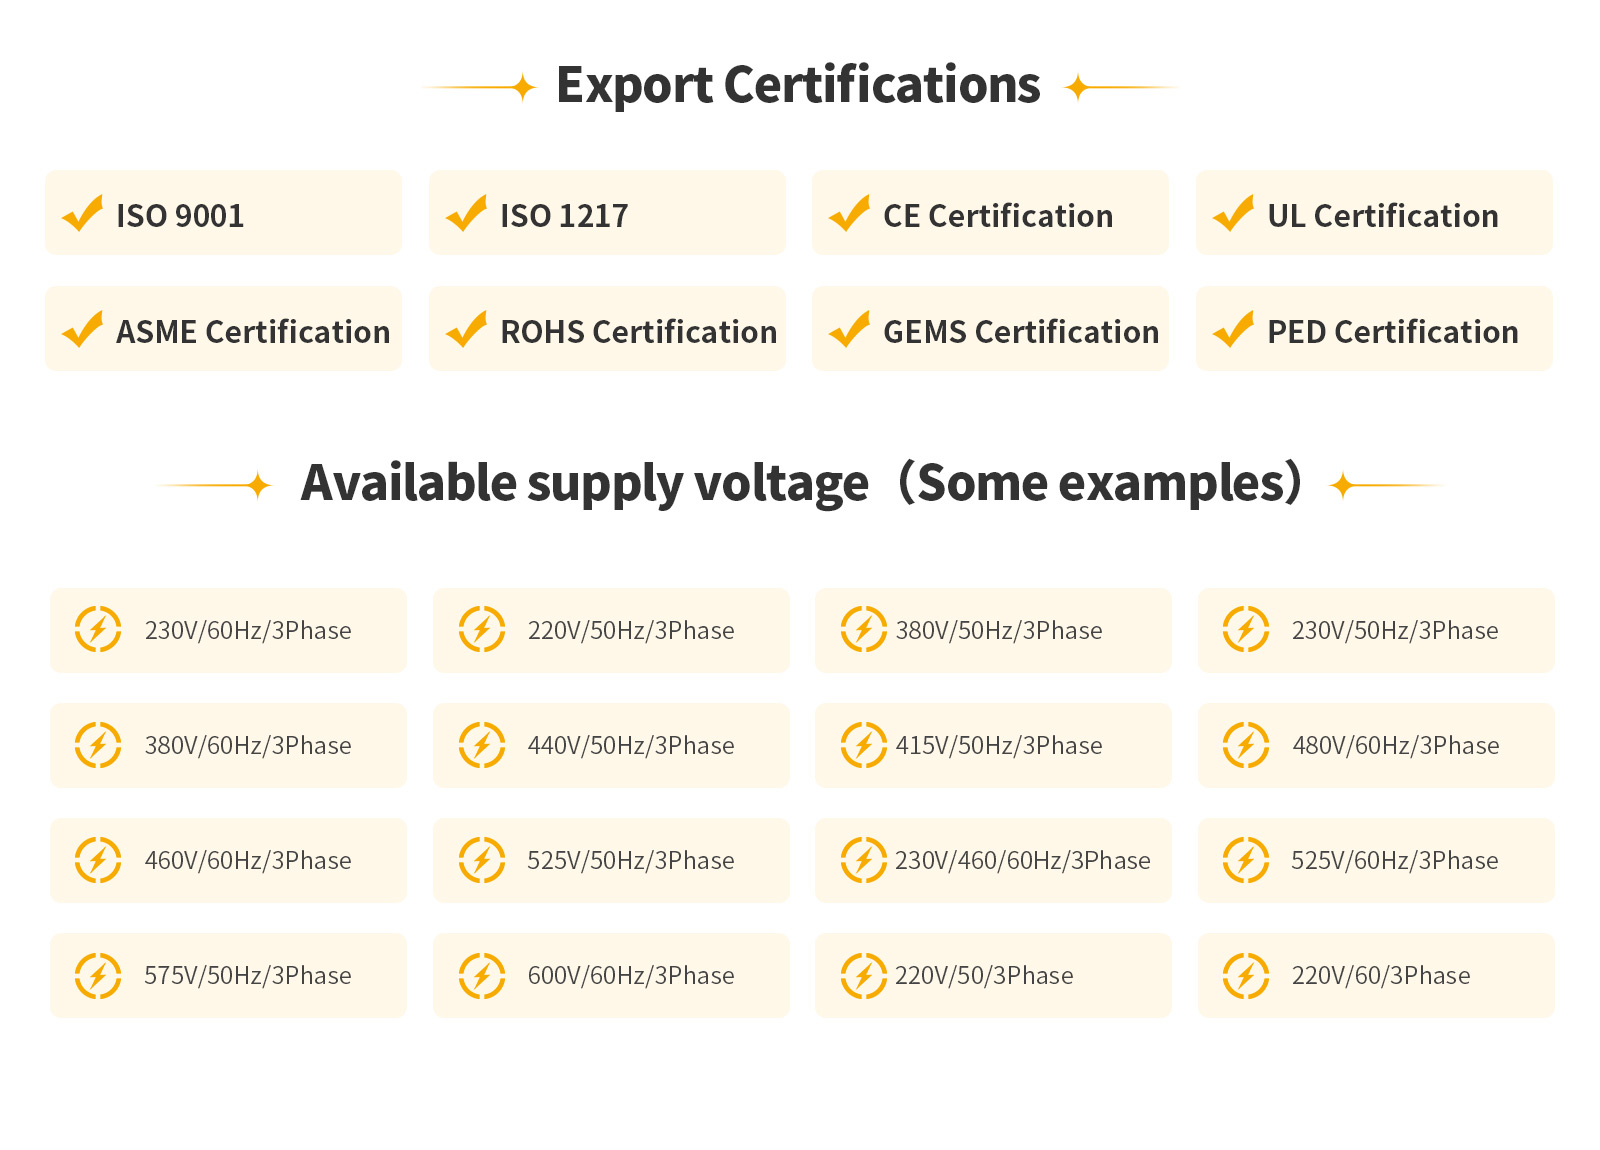
Task: Click the lightning icon beside 230V/60Hz/3Phase
Action: tap(98, 629)
